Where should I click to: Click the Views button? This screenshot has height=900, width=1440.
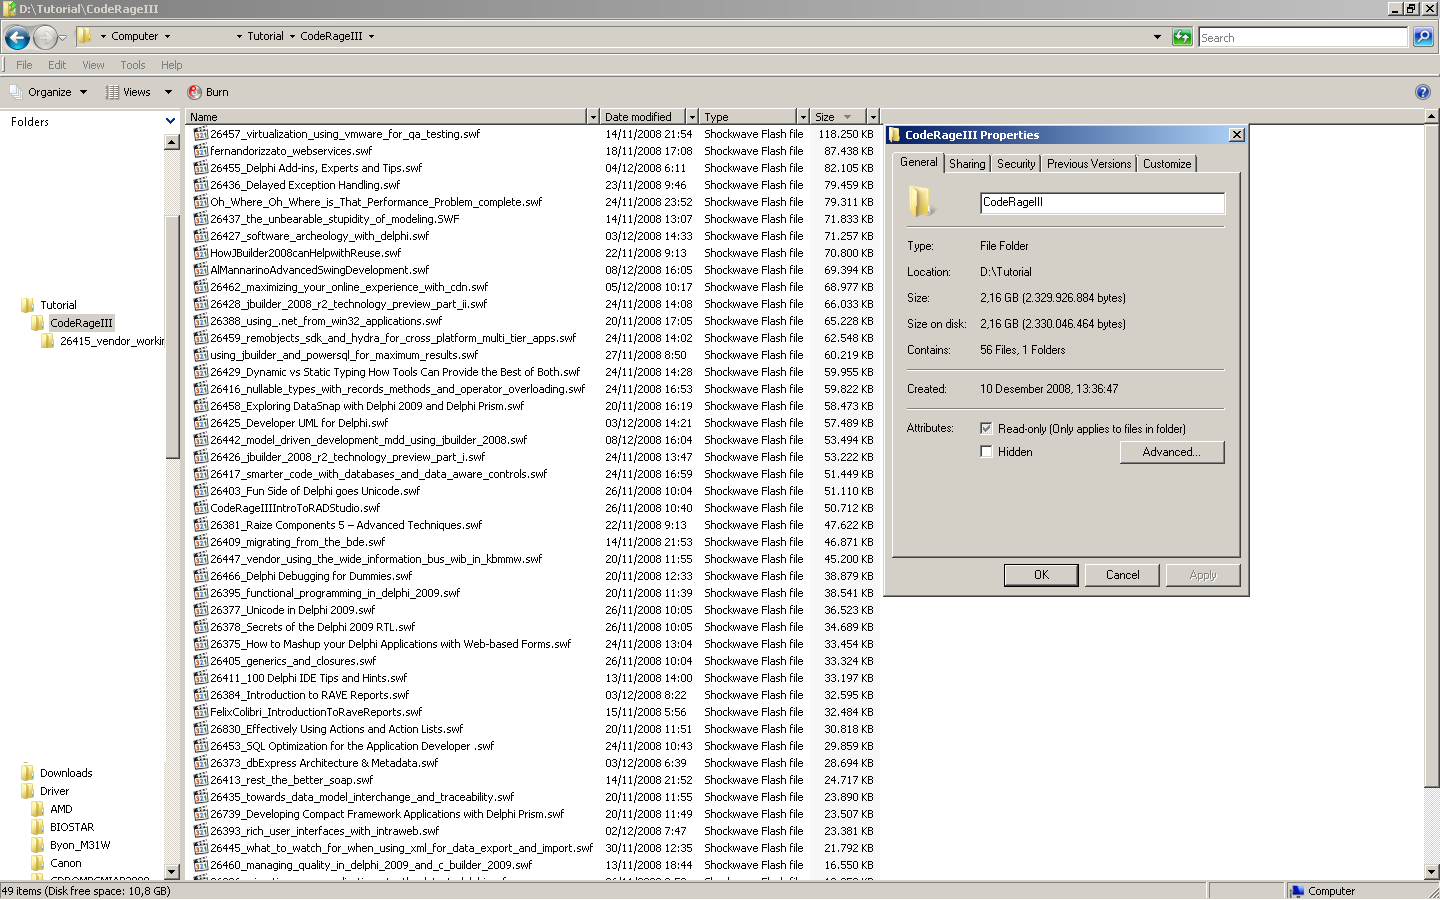(128, 92)
